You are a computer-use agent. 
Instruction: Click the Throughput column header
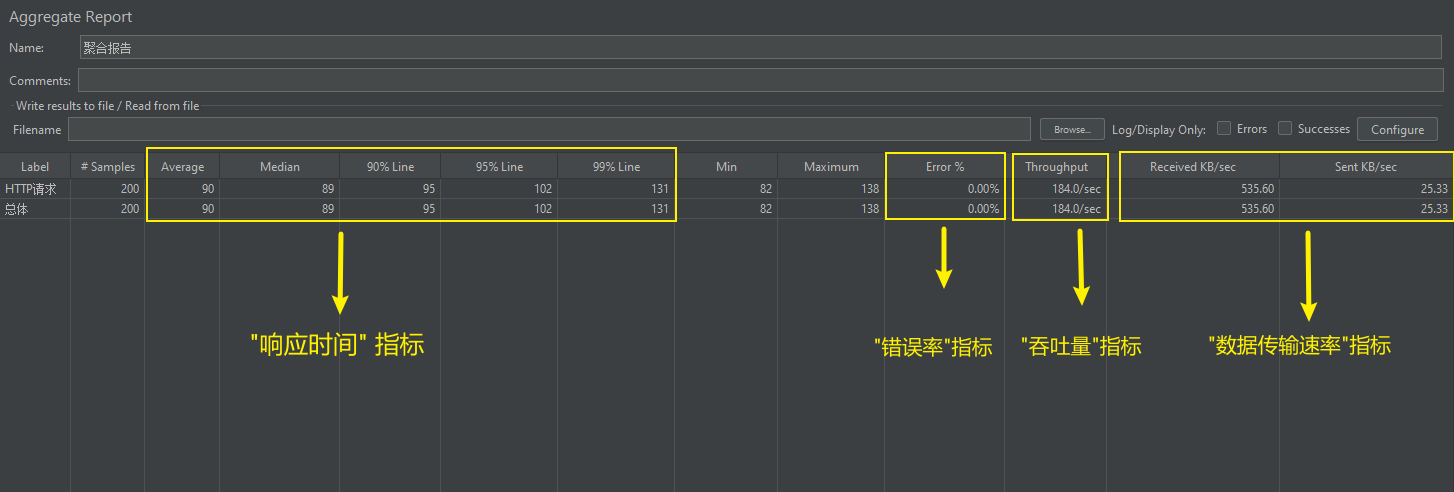[x=1056, y=167]
